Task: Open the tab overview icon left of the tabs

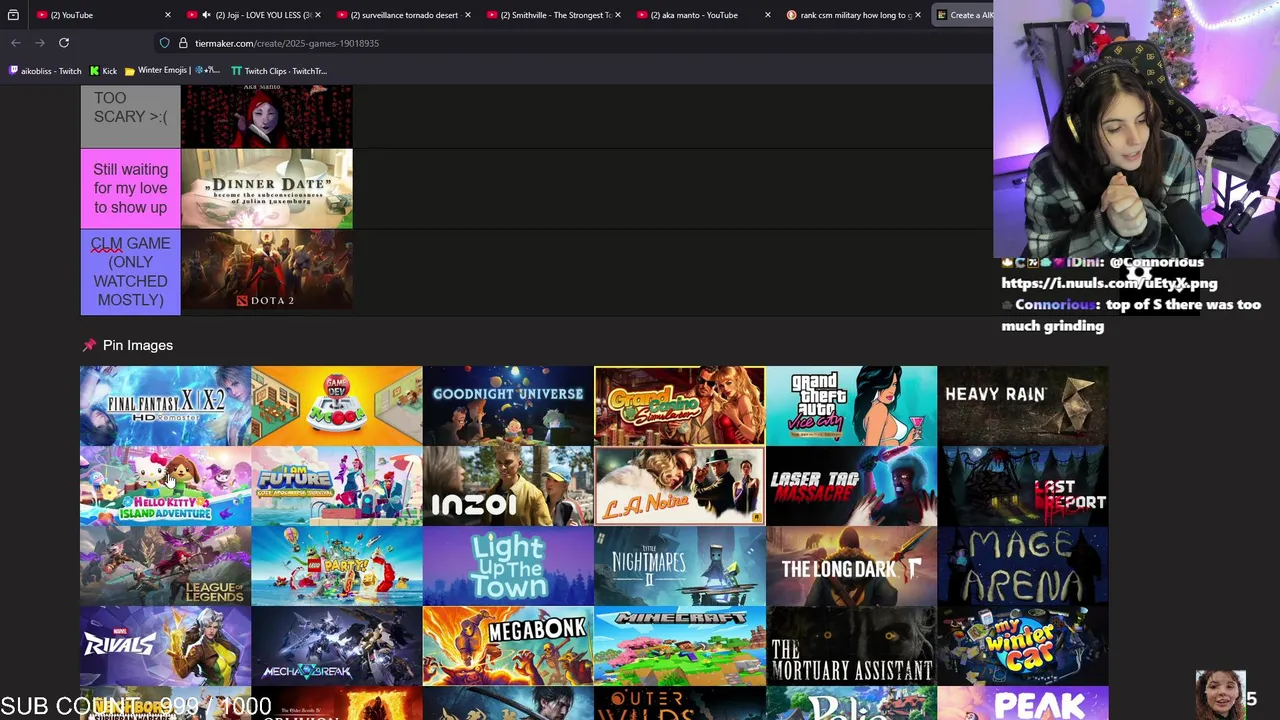Action: [x=13, y=15]
